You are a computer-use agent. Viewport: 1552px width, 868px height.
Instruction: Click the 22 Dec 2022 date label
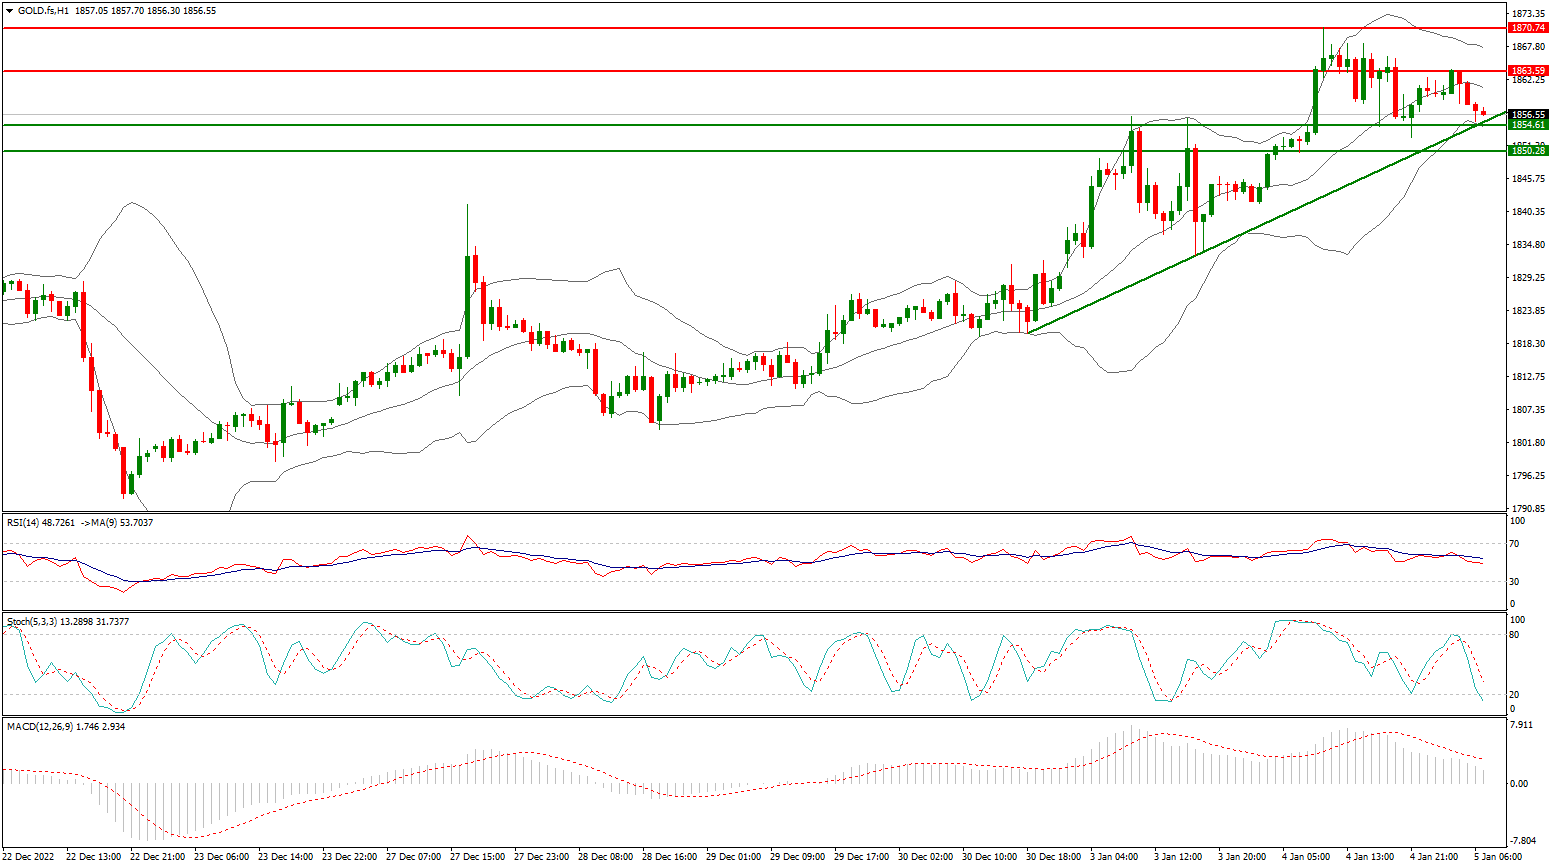[30, 857]
